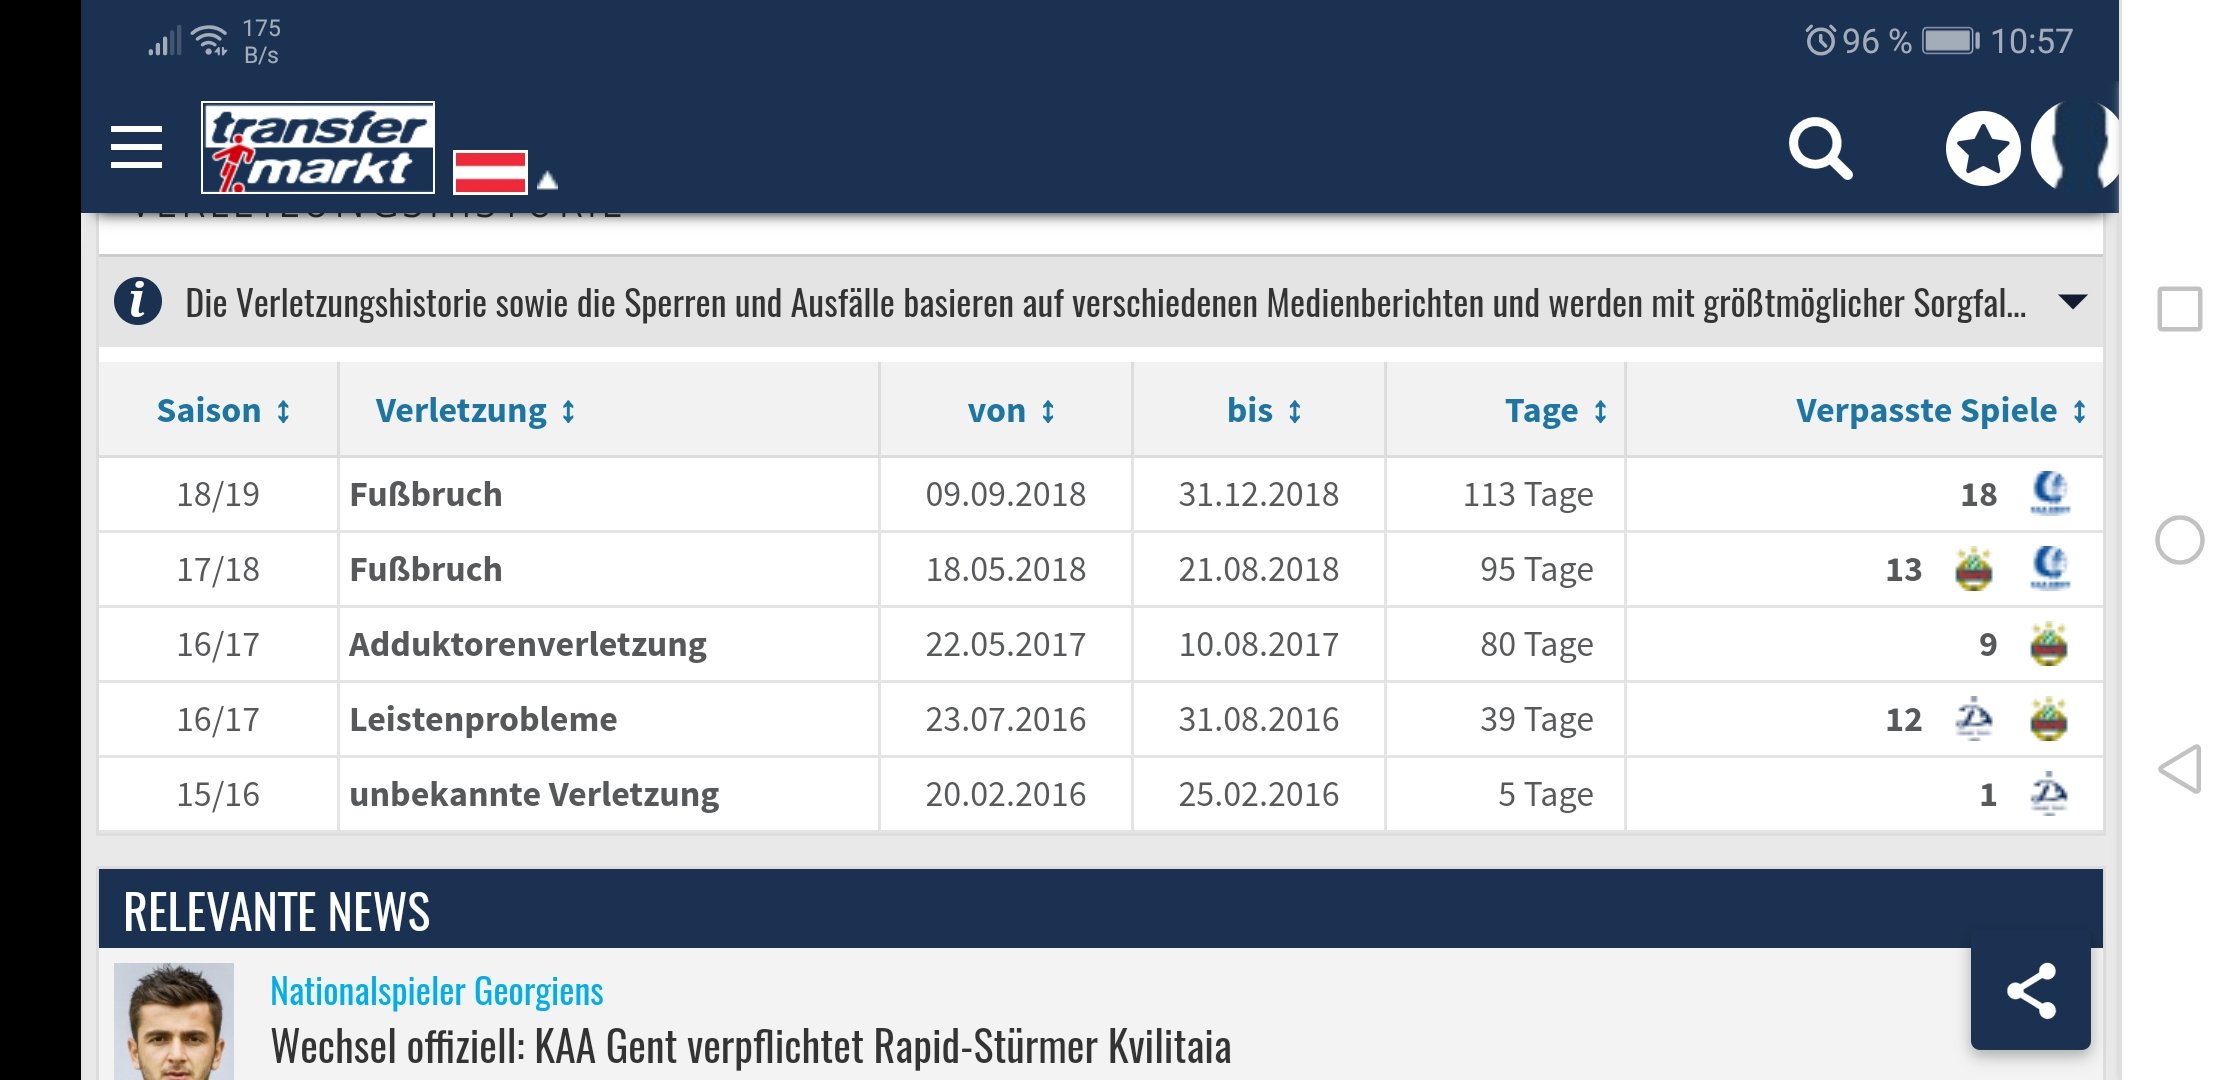Tap the blue share button

pos(2030,992)
